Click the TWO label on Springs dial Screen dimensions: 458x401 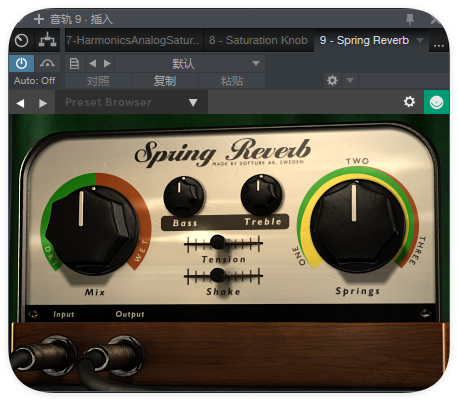point(357,161)
